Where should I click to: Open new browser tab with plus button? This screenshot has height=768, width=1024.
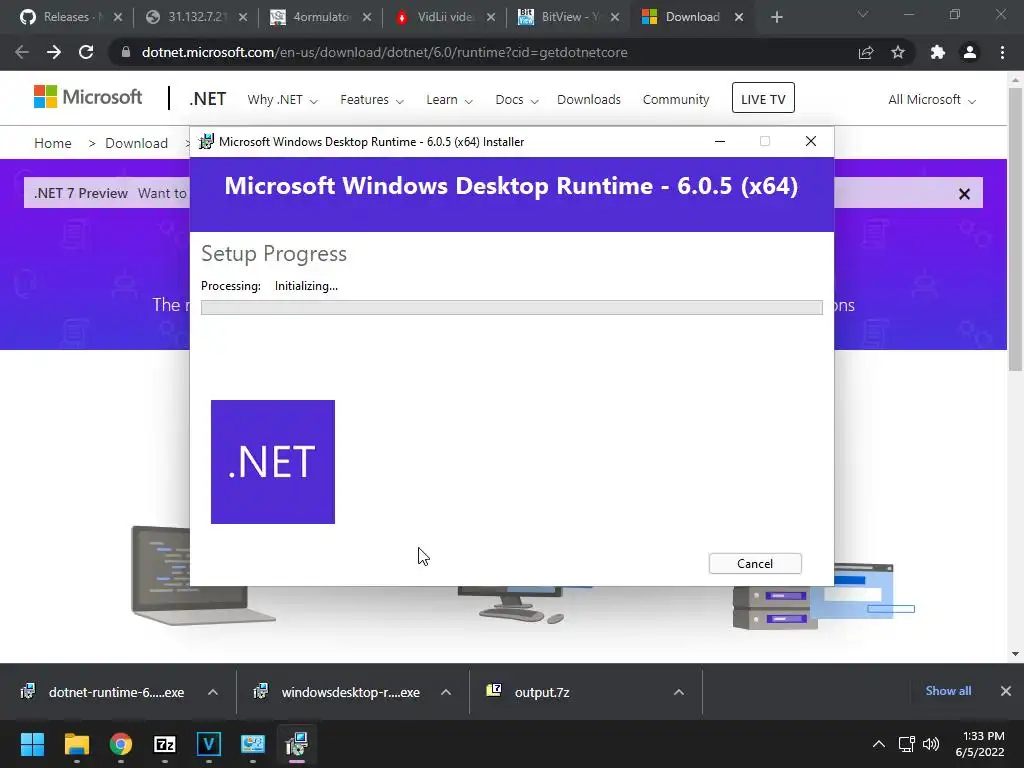pyautogui.click(x=776, y=18)
